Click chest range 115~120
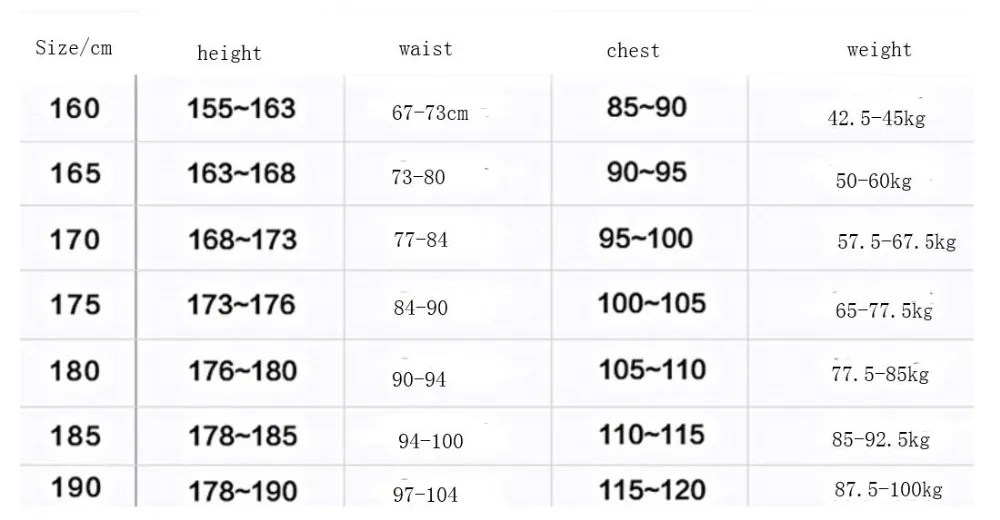The height and width of the screenshot is (520, 1000). [x=652, y=490]
